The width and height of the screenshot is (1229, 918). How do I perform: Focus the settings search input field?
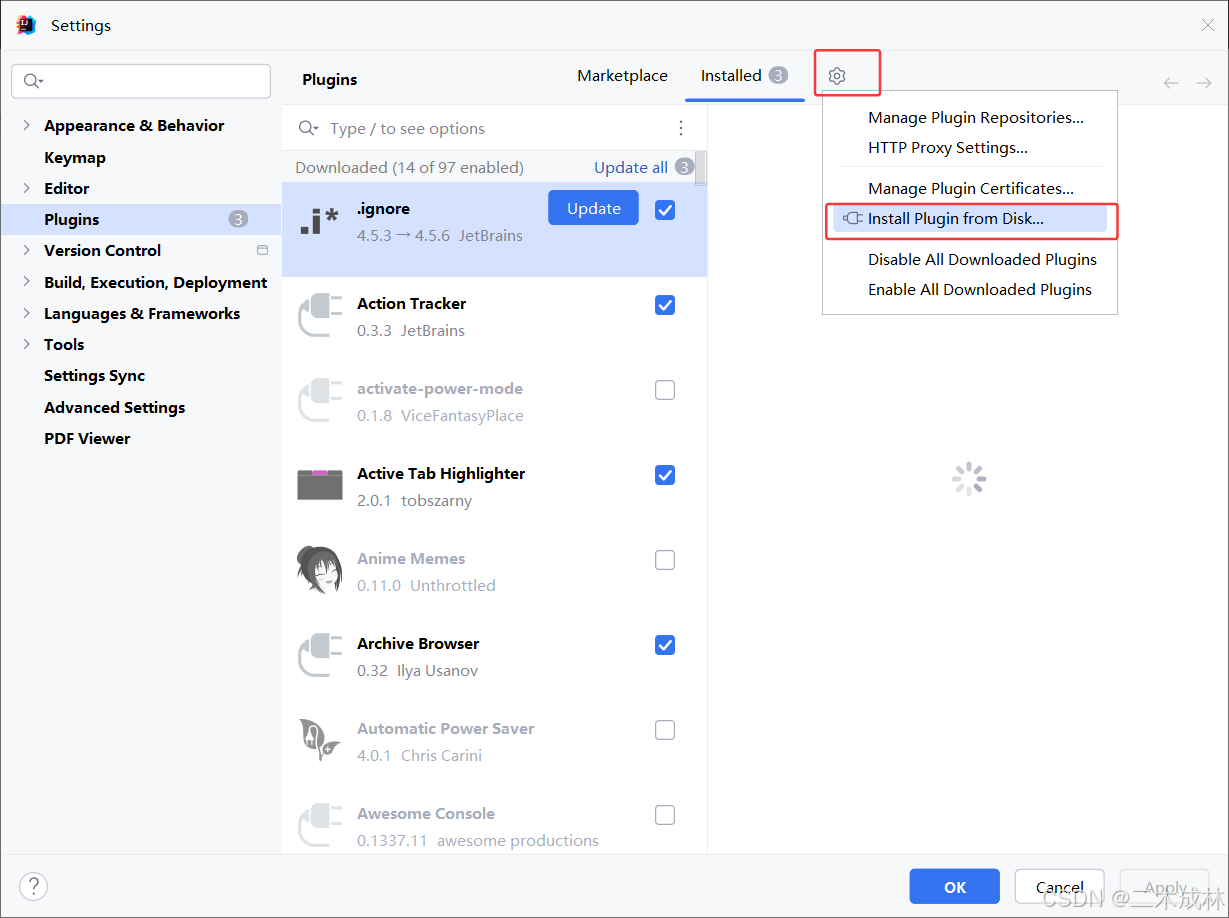pyautogui.click(x=141, y=81)
